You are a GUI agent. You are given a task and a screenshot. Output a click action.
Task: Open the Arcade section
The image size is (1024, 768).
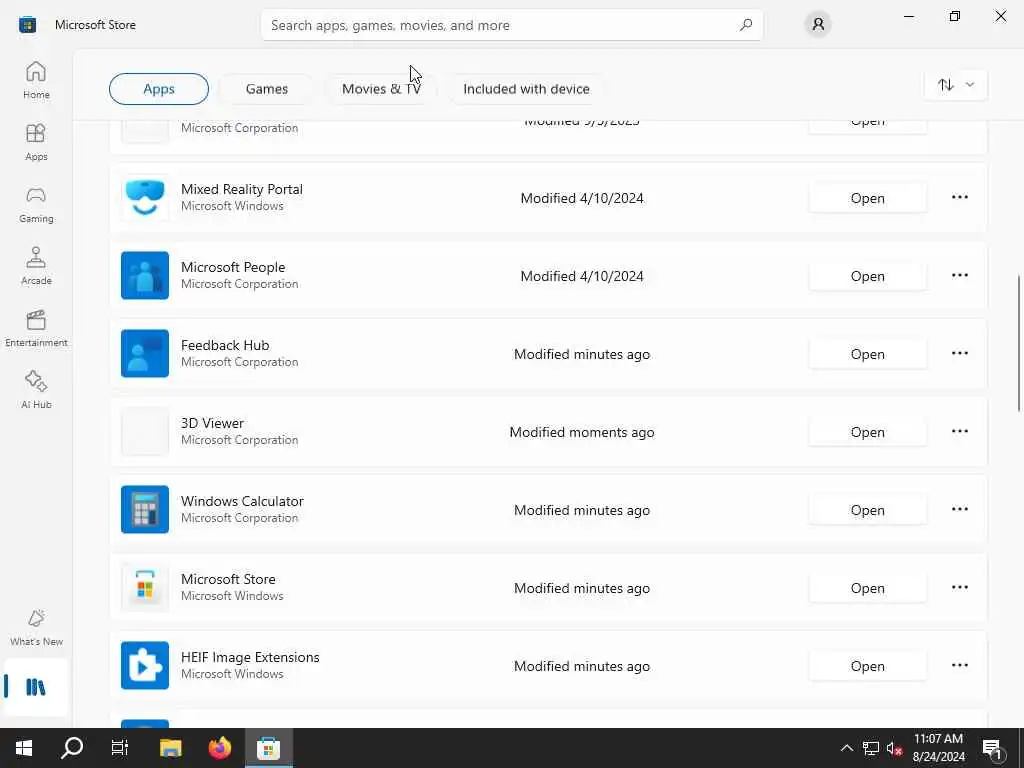coord(36,266)
